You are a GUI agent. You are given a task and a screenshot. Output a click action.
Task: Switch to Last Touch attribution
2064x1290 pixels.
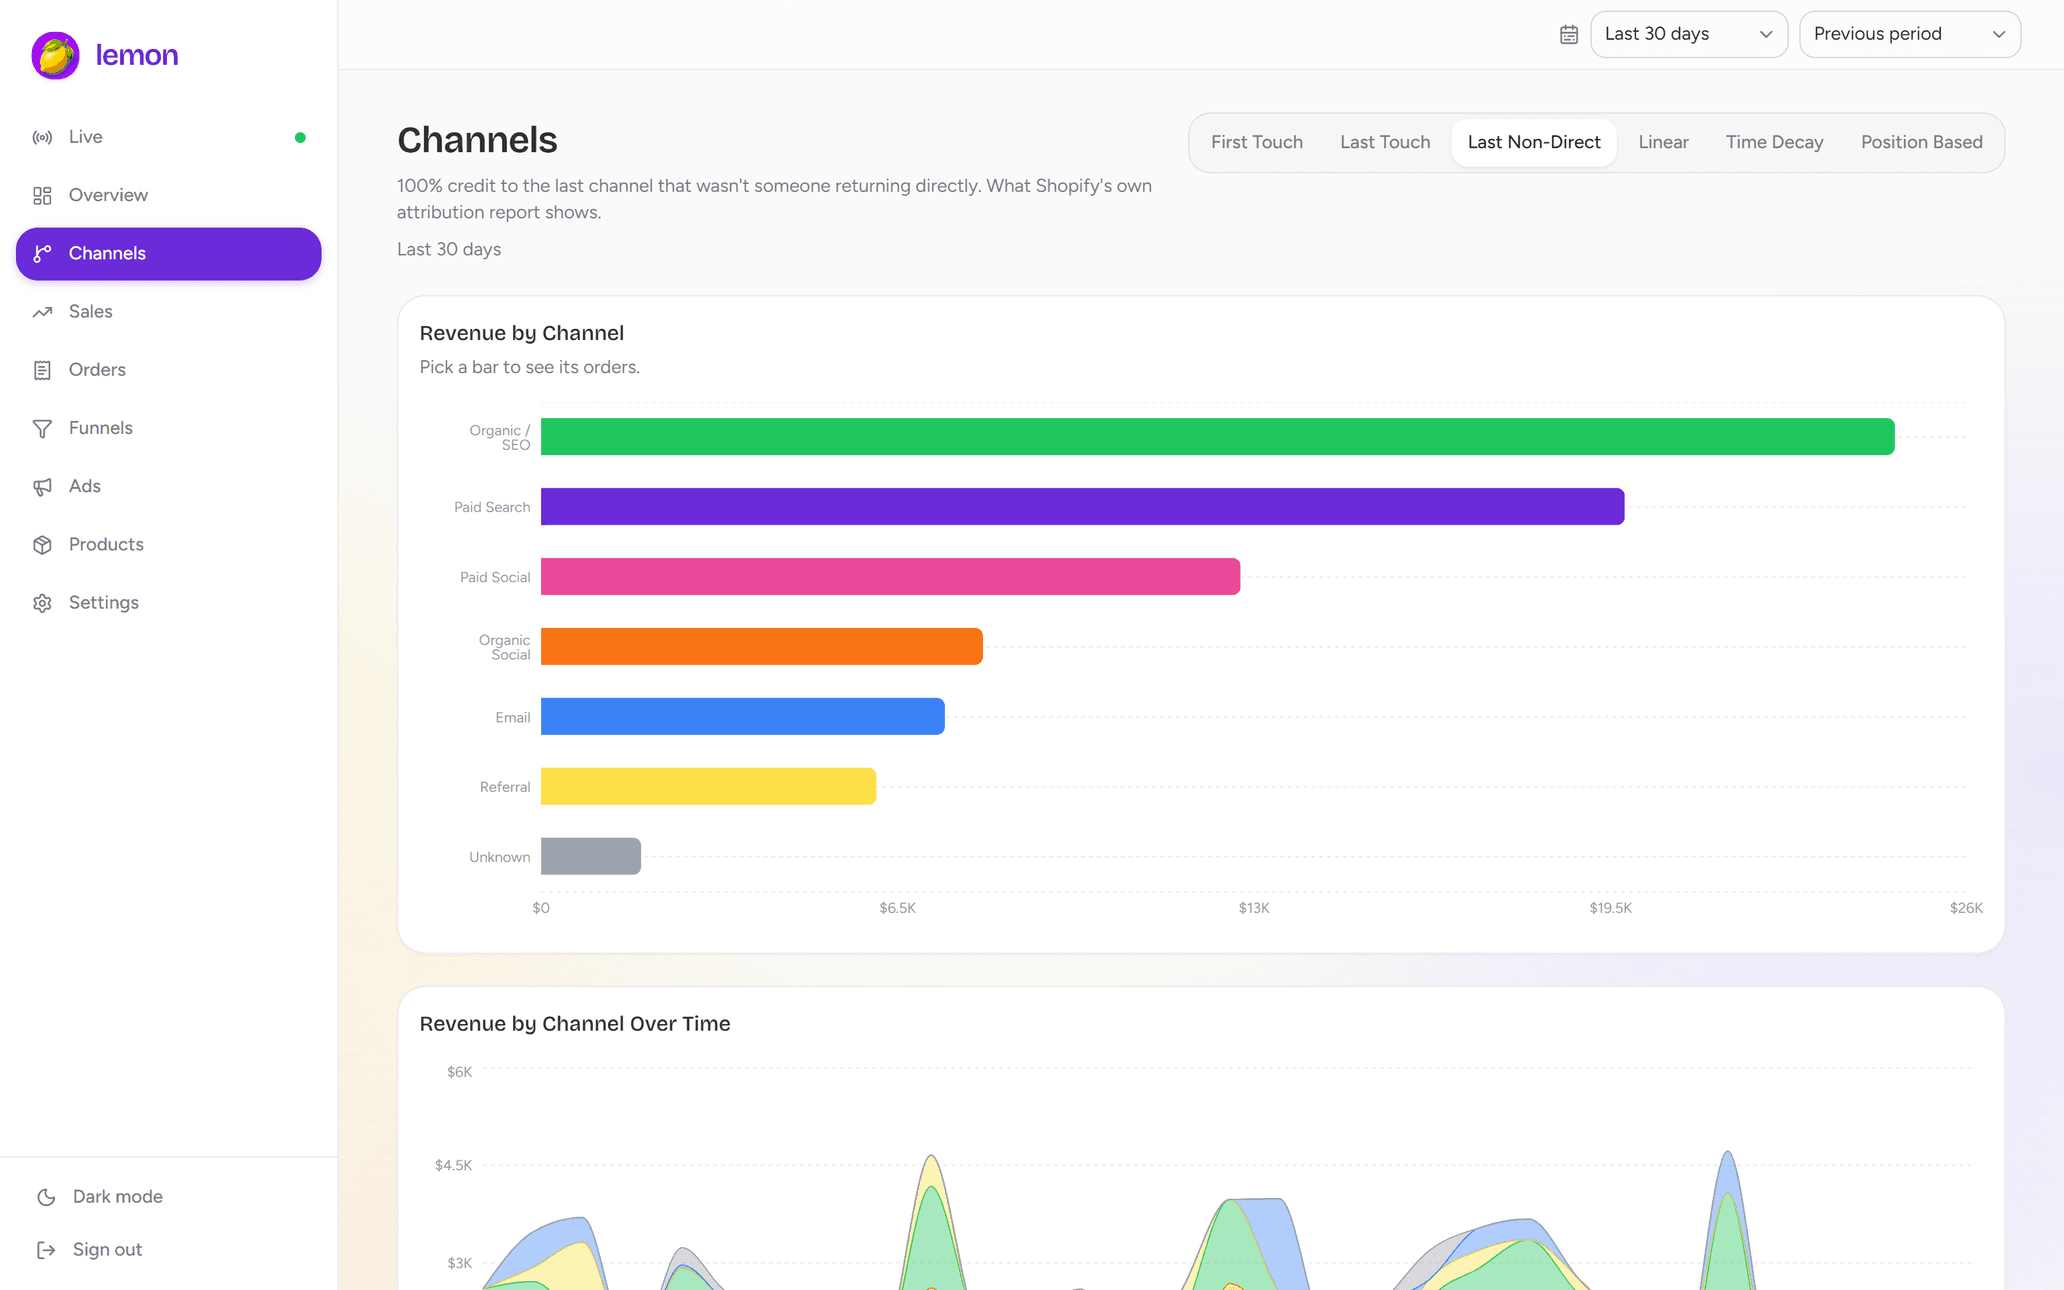[x=1384, y=142]
